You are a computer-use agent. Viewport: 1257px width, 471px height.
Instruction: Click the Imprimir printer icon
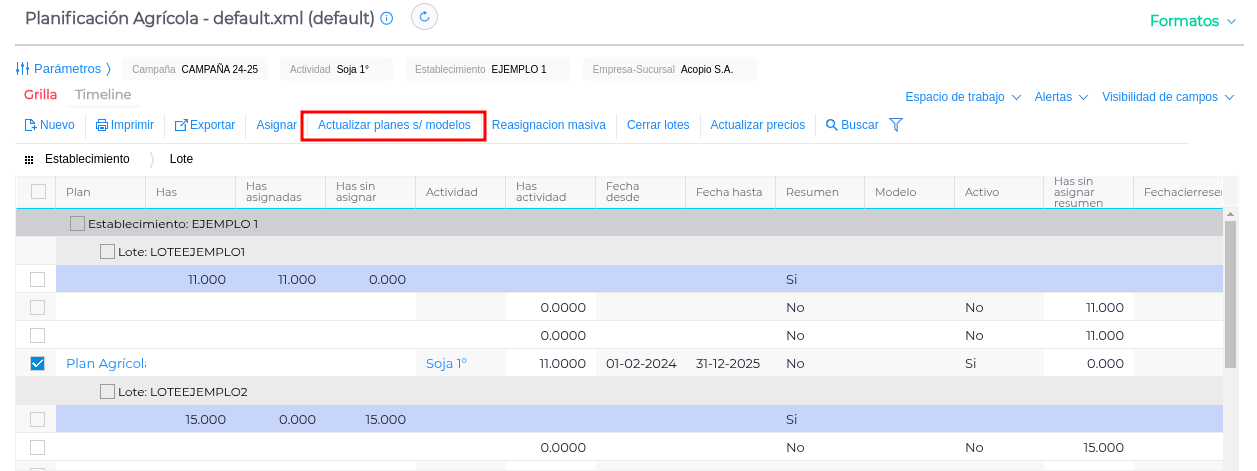[x=102, y=125]
